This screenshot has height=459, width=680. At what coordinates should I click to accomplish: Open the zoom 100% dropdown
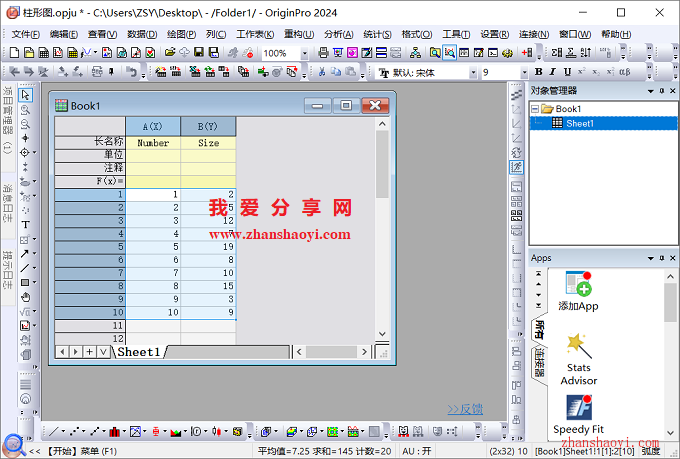(x=304, y=53)
